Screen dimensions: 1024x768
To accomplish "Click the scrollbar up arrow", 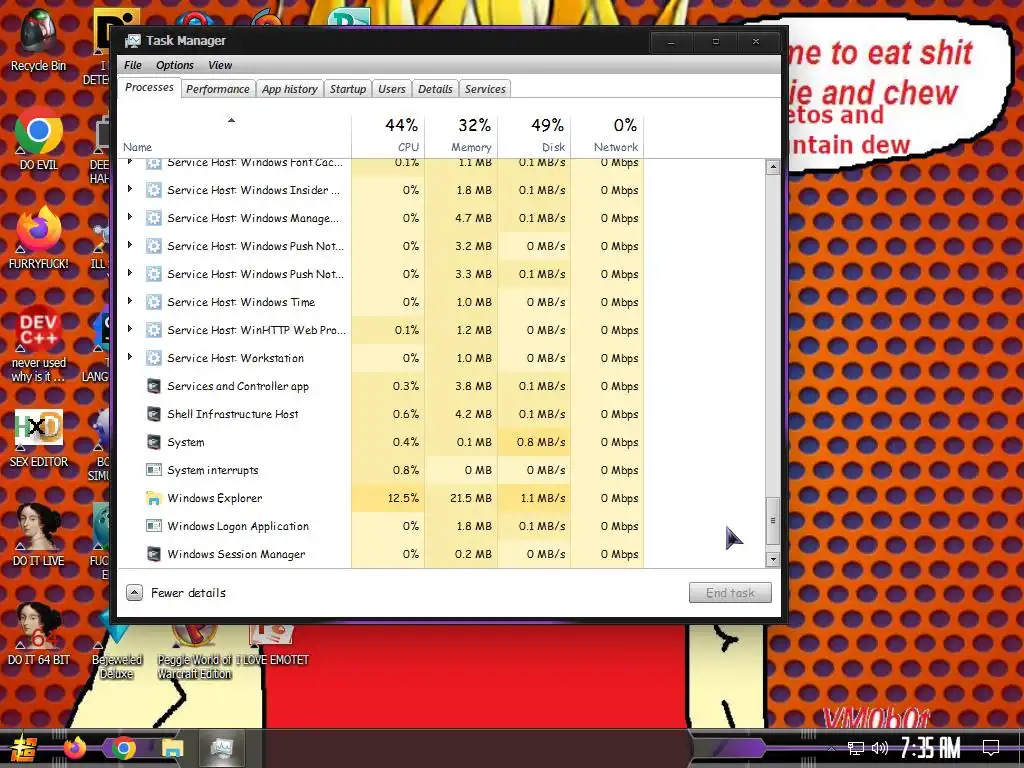I will (x=773, y=167).
